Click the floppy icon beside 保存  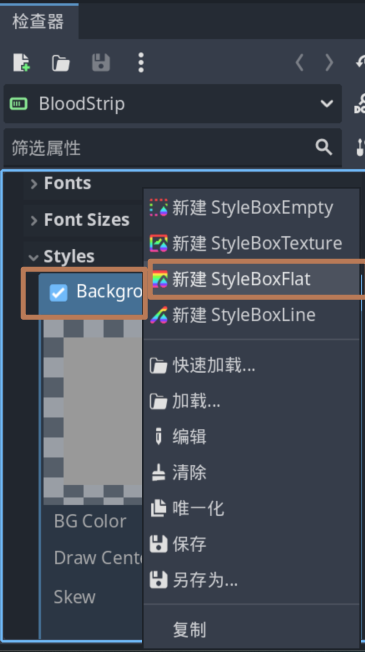click(158, 544)
